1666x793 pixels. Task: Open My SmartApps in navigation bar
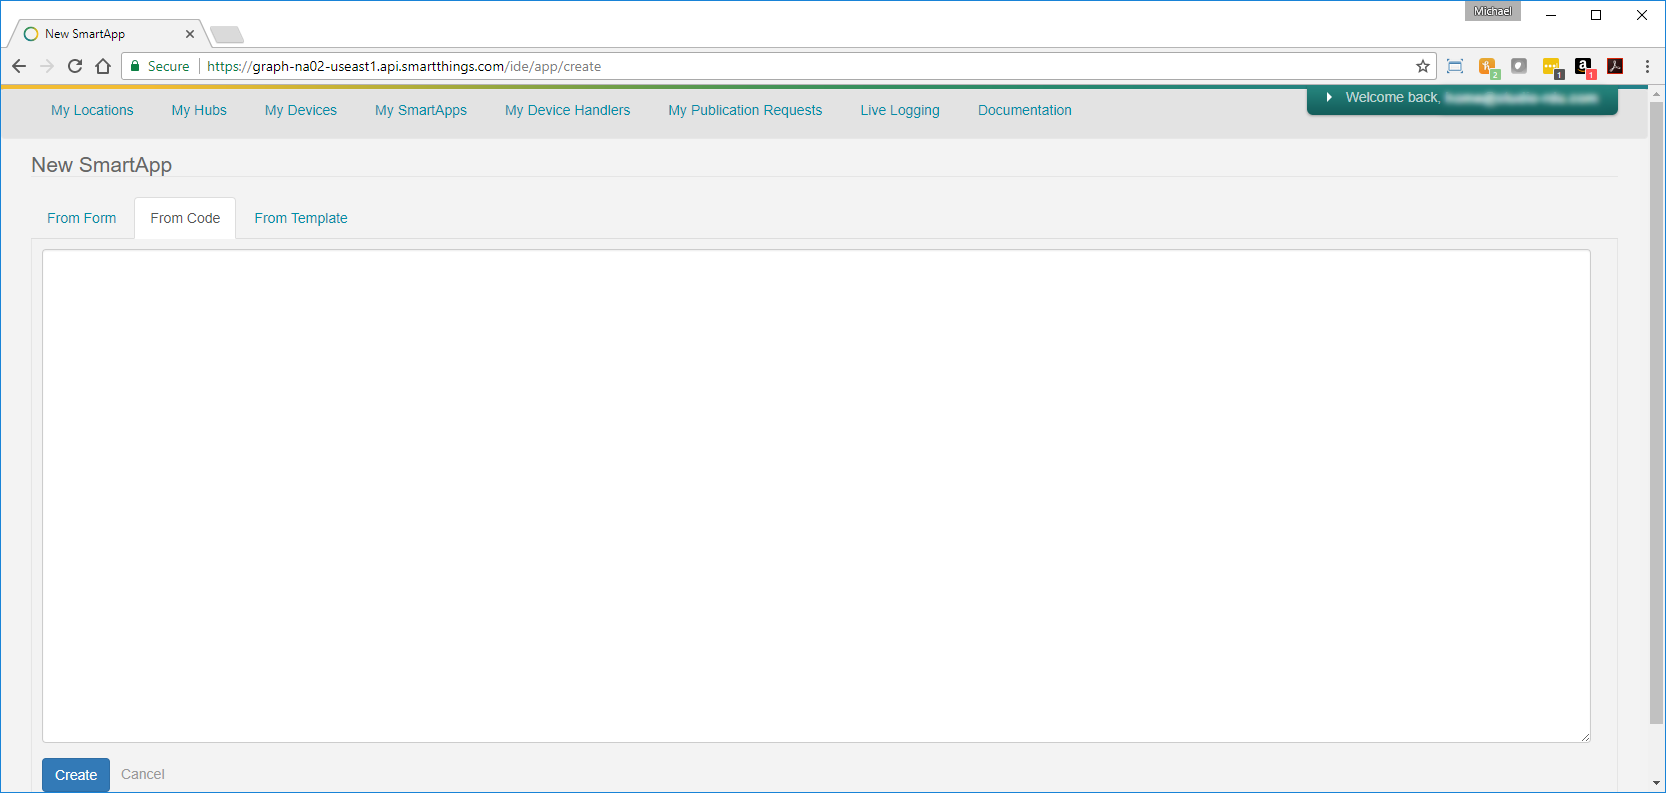pyautogui.click(x=421, y=110)
